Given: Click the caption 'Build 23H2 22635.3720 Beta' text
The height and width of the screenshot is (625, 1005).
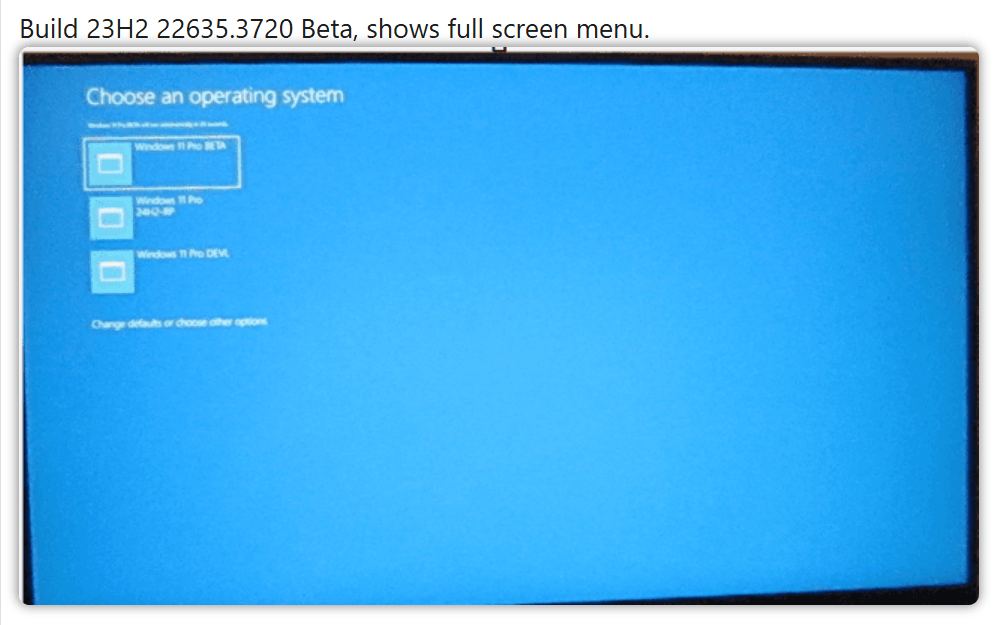Looking at the screenshot, I should [188, 29].
